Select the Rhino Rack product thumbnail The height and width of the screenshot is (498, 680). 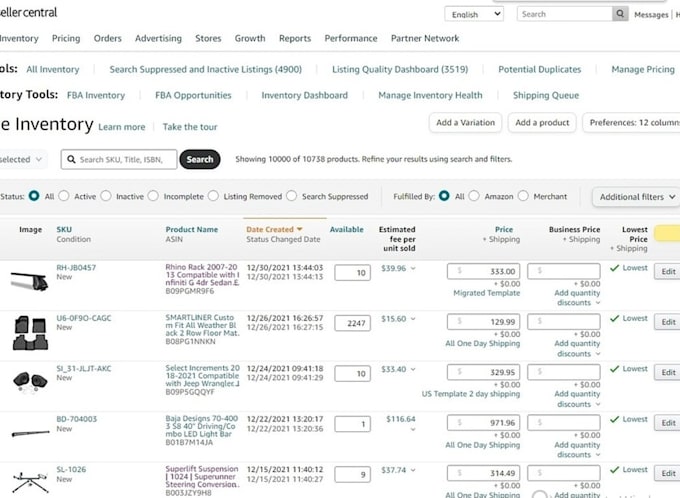tap(29, 281)
